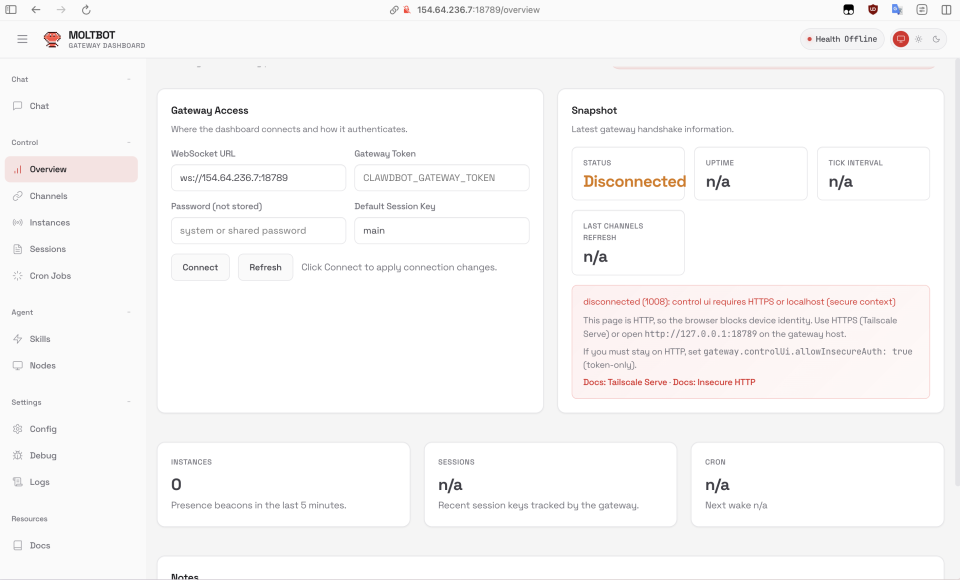
Task: Click the Health Offline status pill
Action: click(x=842, y=39)
